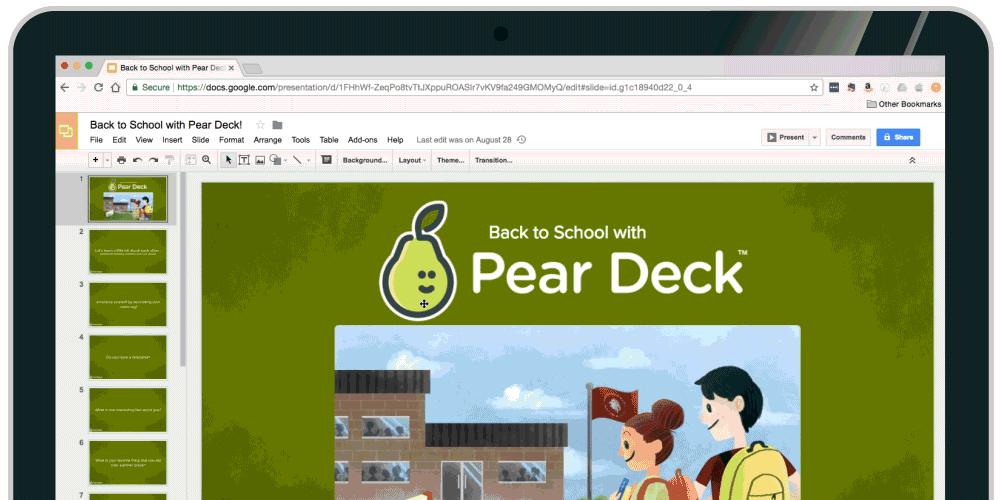Click the Amazon extension icon
This screenshot has height=500, width=1000.
[x=868, y=87]
